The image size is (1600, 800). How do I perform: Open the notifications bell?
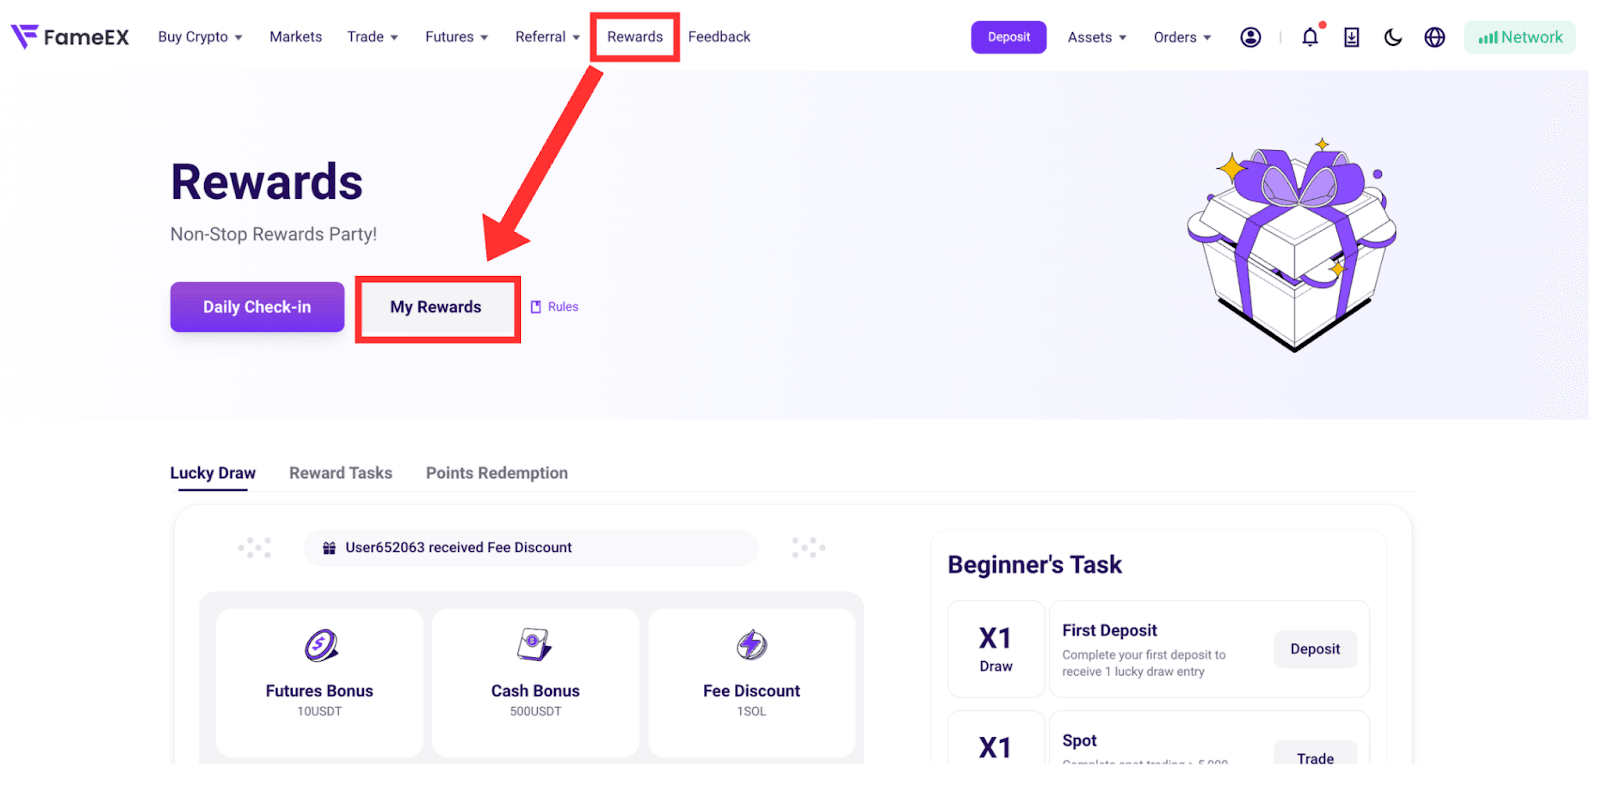(x=1310, y=37)
